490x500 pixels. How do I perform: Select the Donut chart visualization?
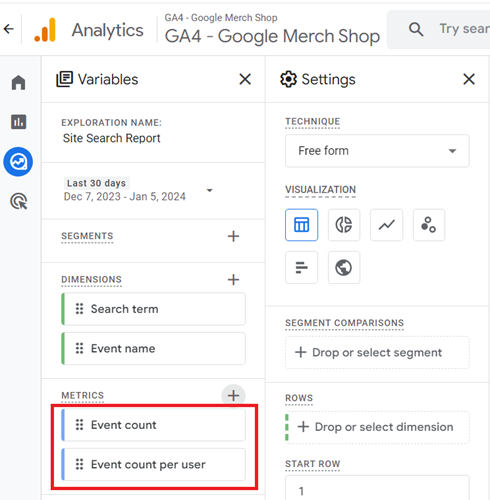(344, 225)
